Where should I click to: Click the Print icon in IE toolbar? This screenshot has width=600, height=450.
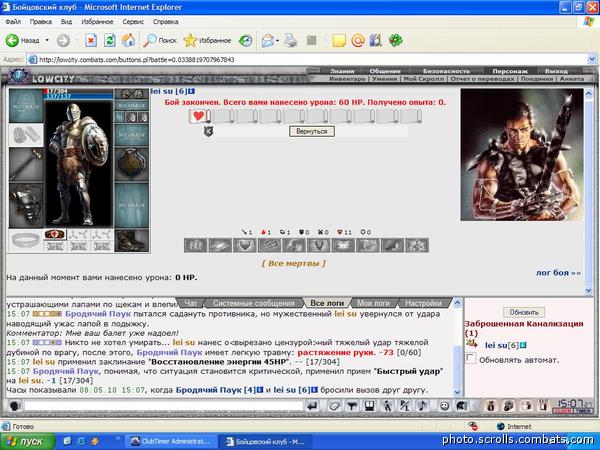(x=290, y=40)
